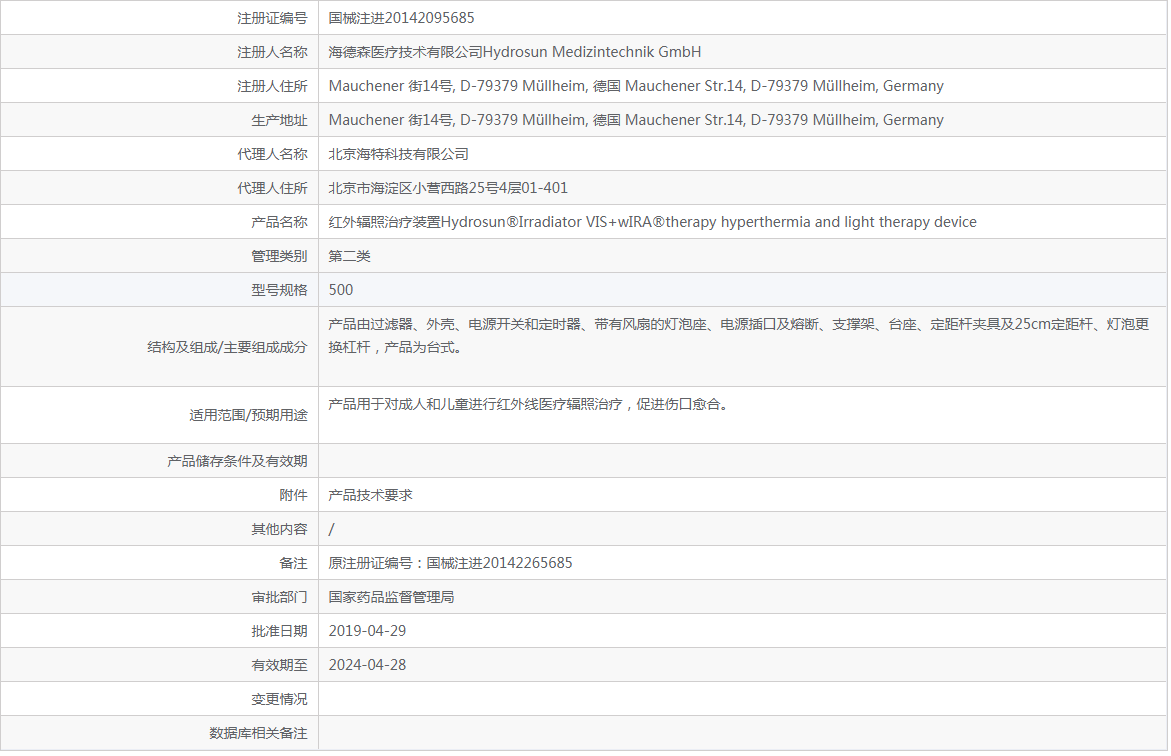The height and width of the screenshot is (756, 1171).
Task: Click the 批准日期 row label
Action: 279,631
